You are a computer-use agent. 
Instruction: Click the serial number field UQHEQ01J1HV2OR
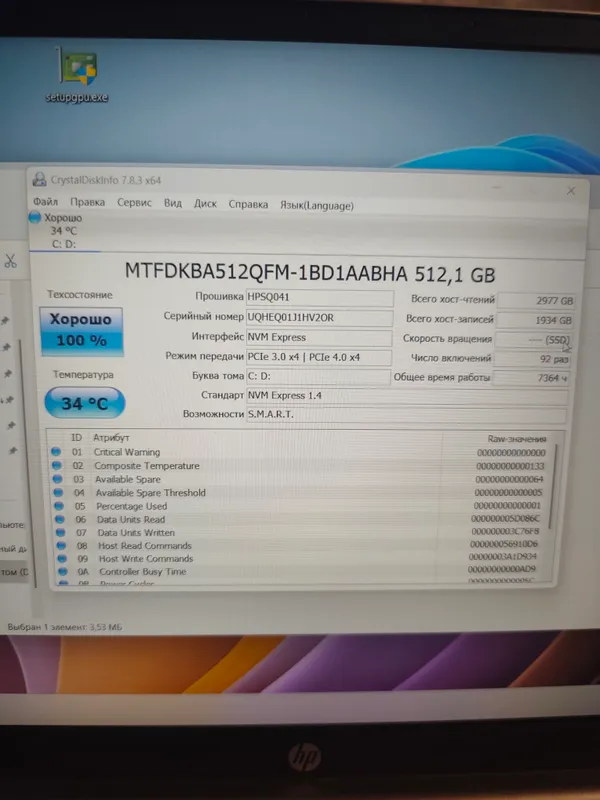click(x=319, y=318)
